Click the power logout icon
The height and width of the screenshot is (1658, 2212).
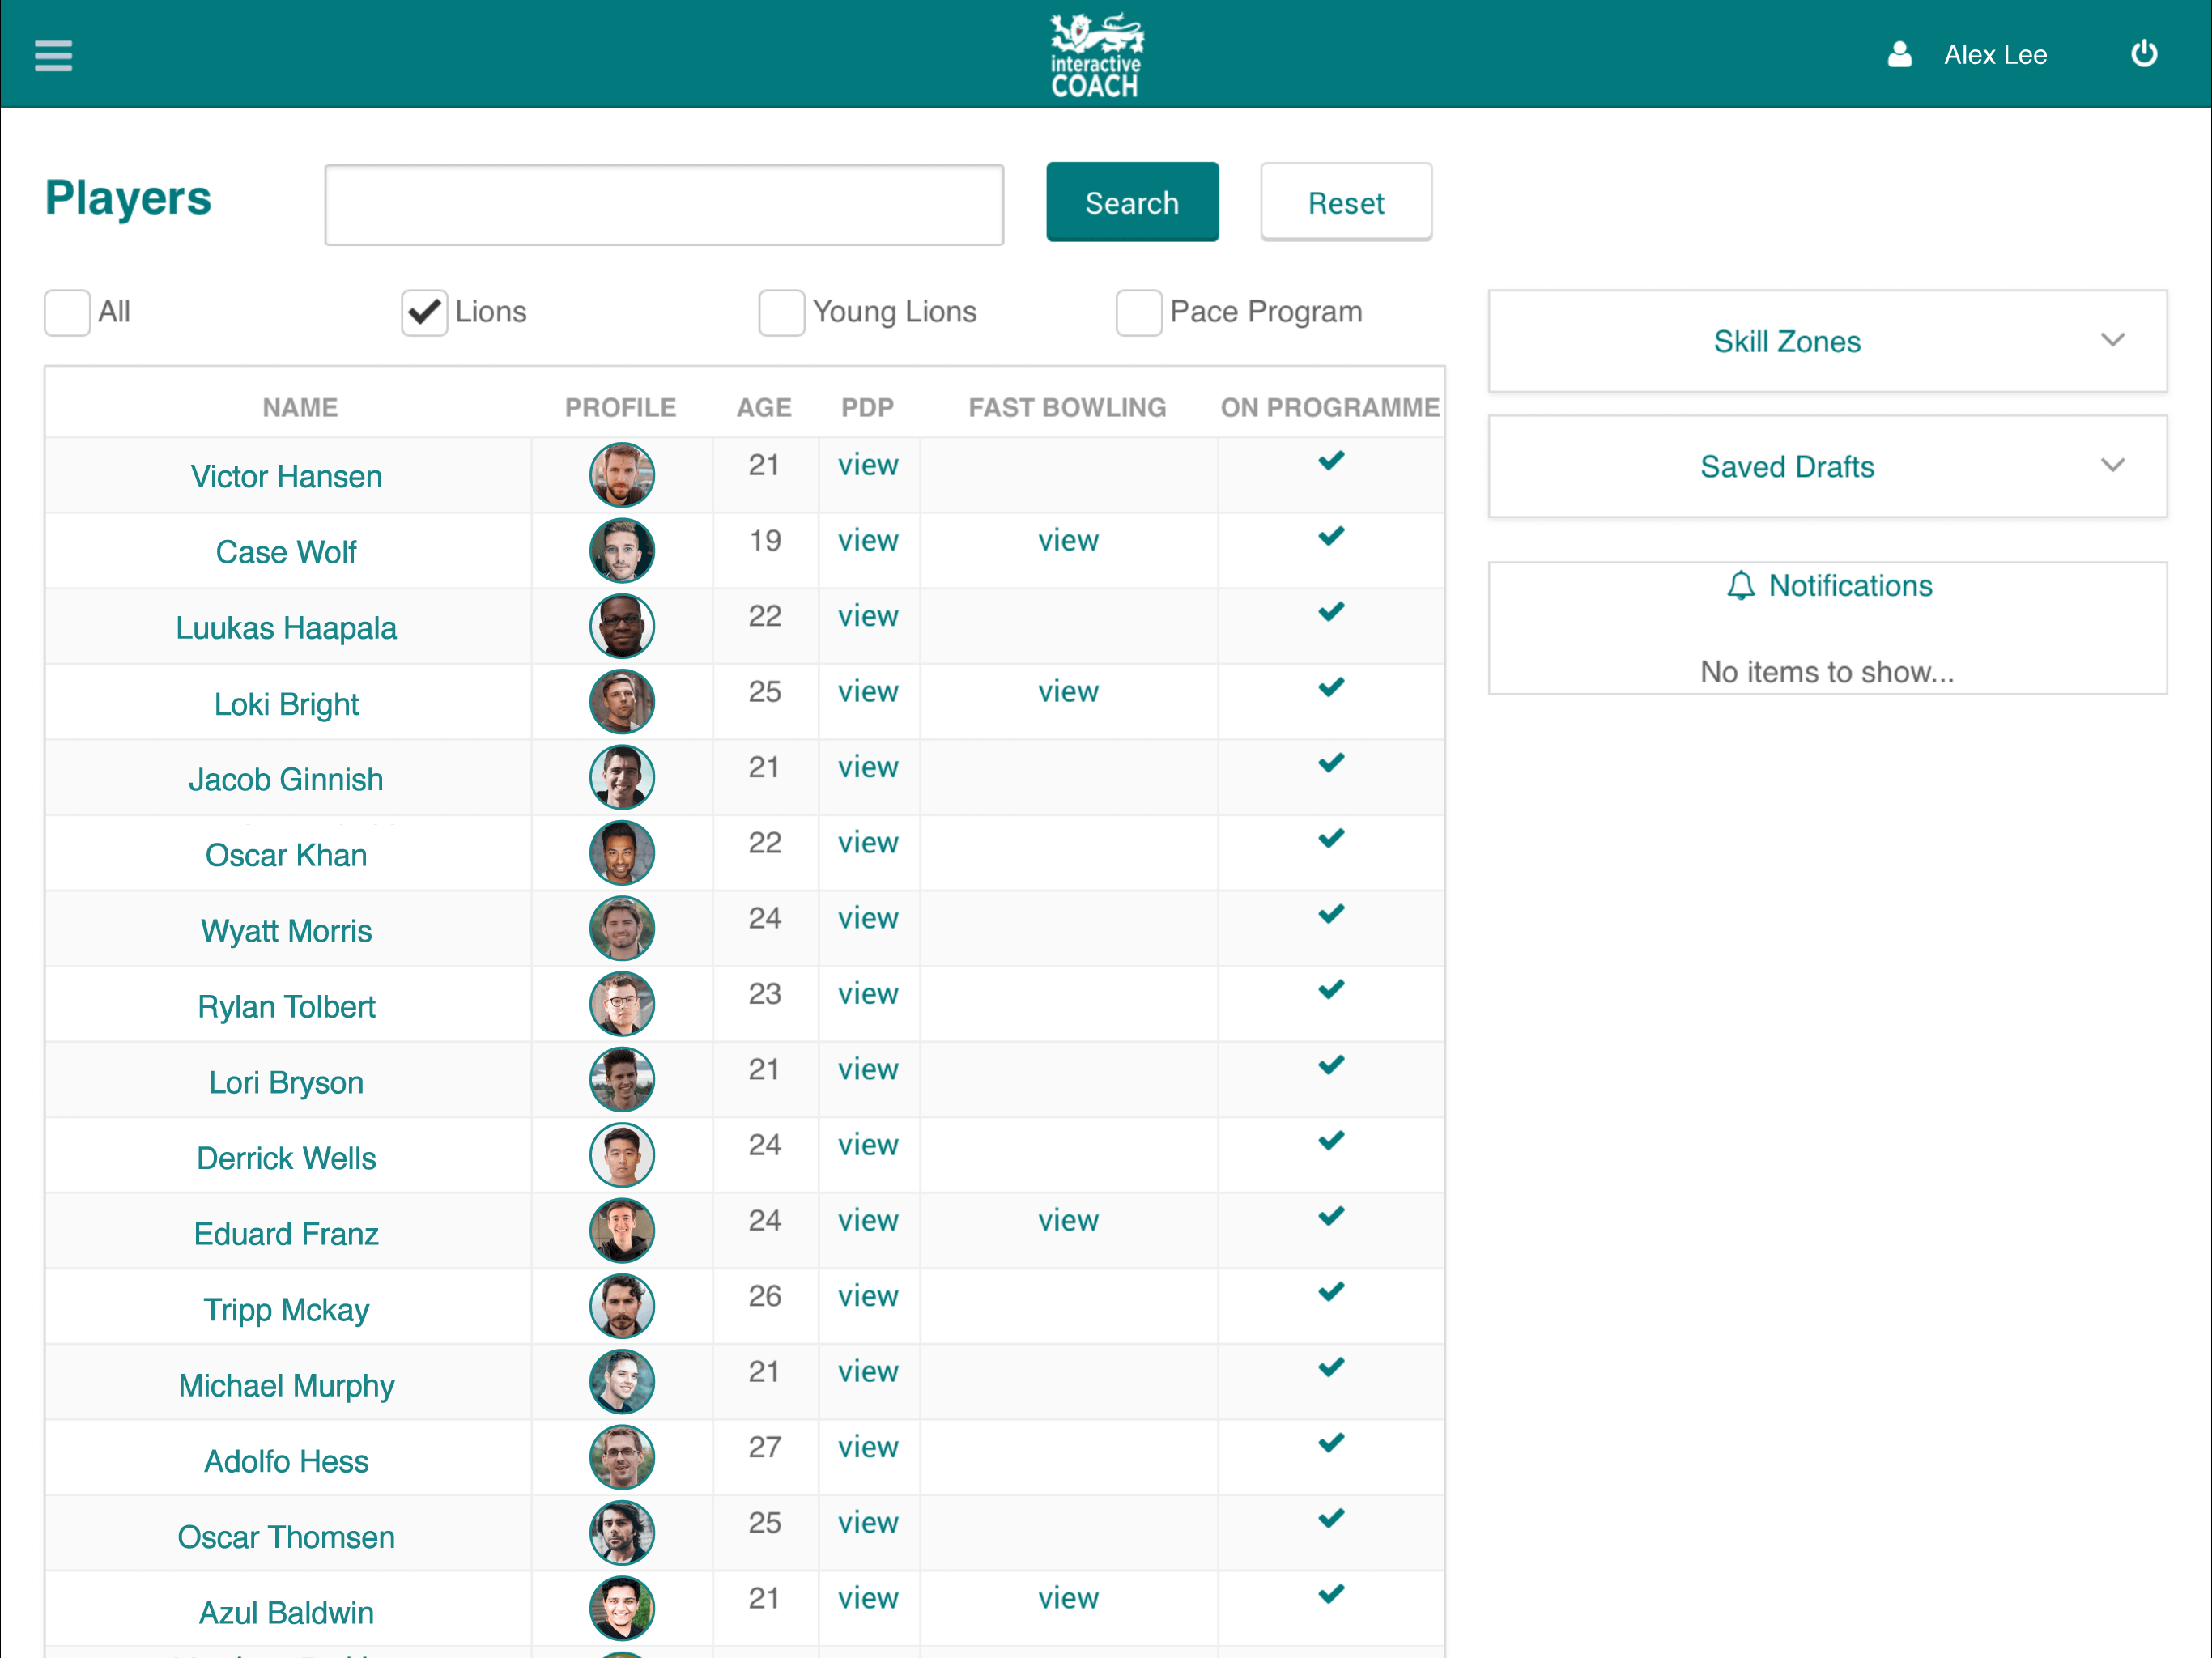tap(2144, 54)
